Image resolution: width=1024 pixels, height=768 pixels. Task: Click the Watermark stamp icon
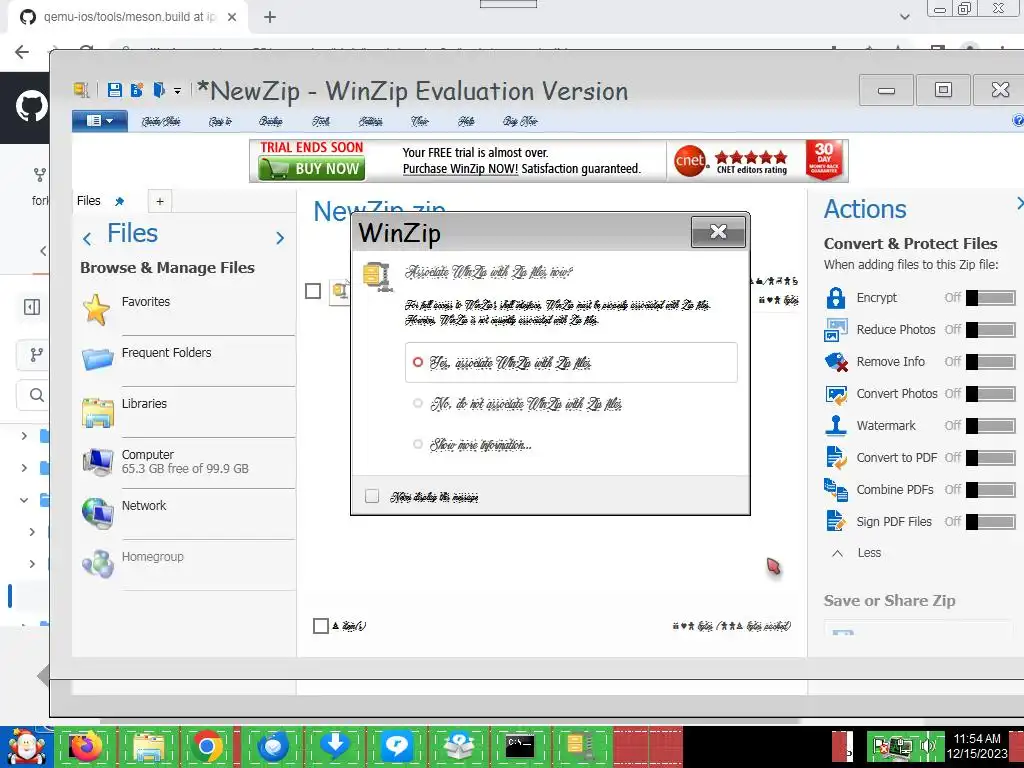(836, 426)
